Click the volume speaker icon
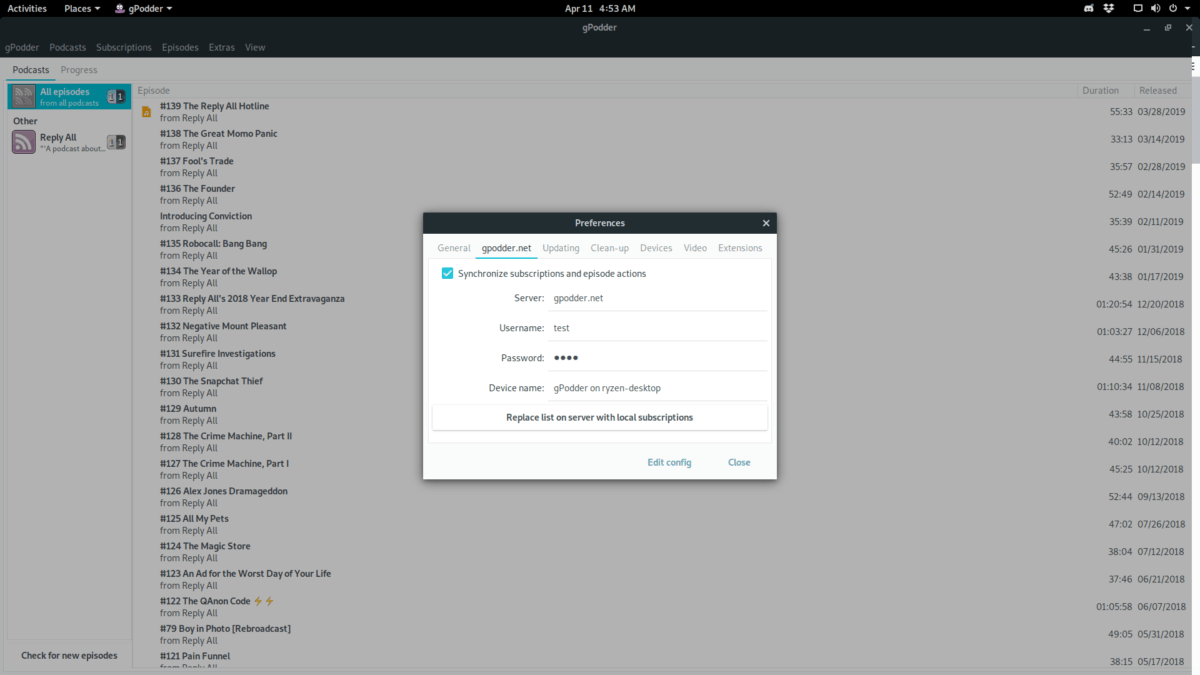1200x675 pixels. pos(1158,8)
